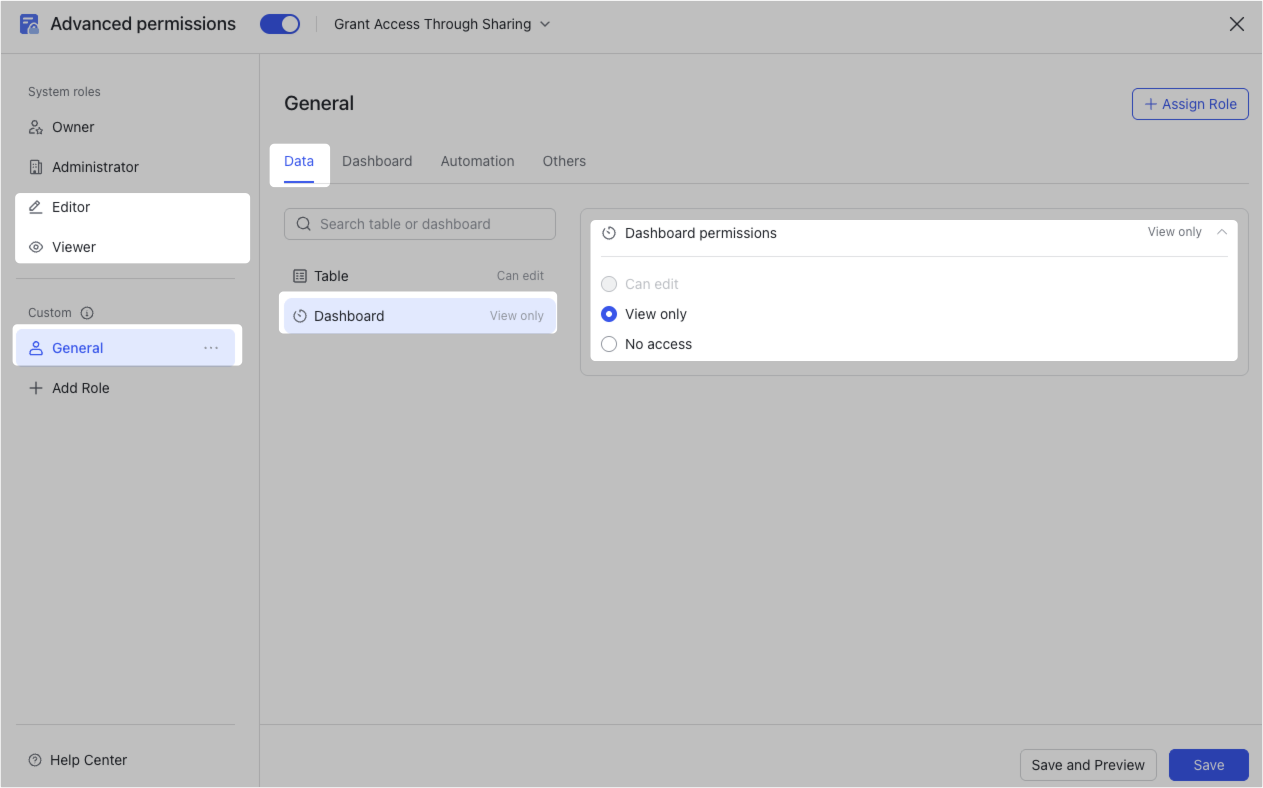Collapse the Dashboard permissions section chevron

[x=1221, y=232]
